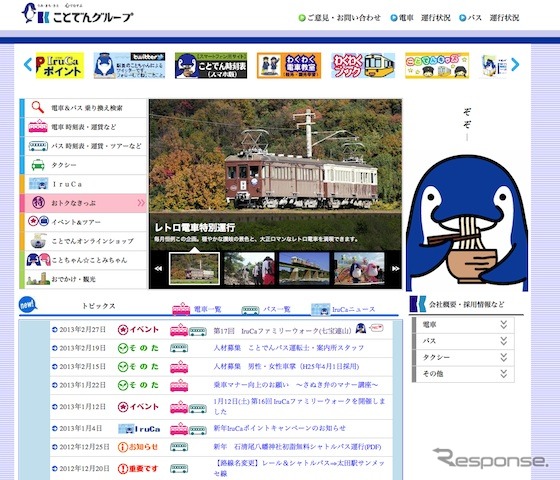This screenshot has height=480, width=560.
Task: Click the green taxi icon
Action: tap(38, 165)
